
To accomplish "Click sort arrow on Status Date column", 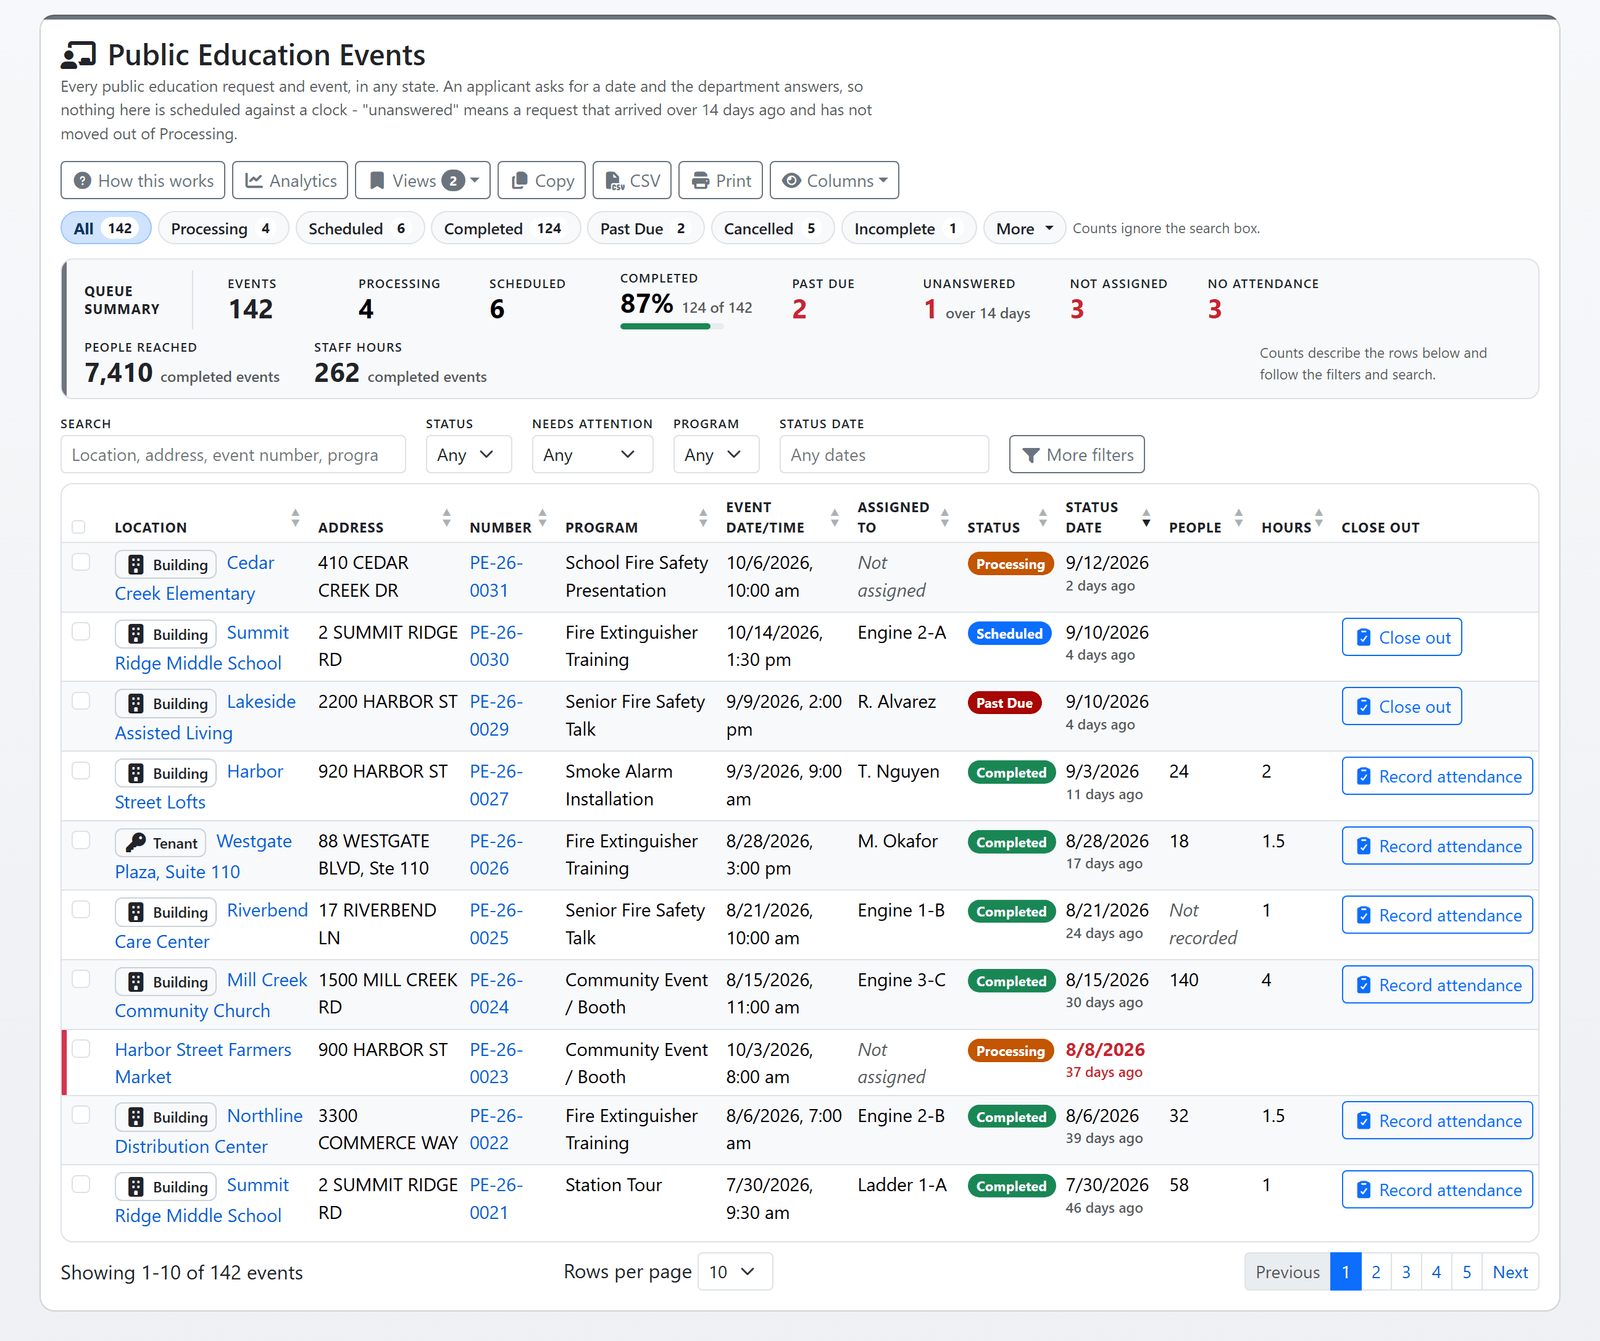I will pyautogui.click(x=1146, y=518).
